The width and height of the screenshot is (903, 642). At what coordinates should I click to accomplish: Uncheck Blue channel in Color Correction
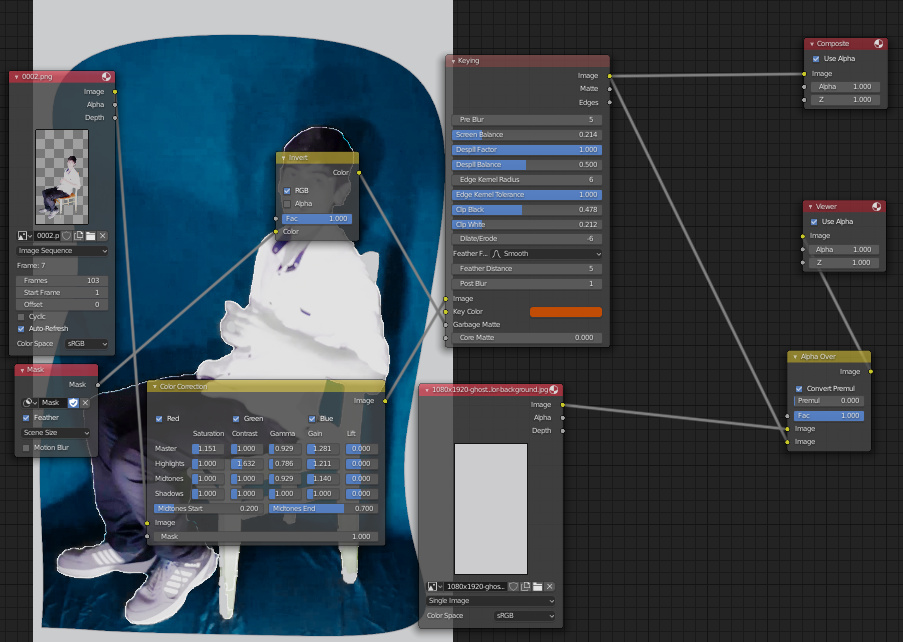tap(312, 419)
